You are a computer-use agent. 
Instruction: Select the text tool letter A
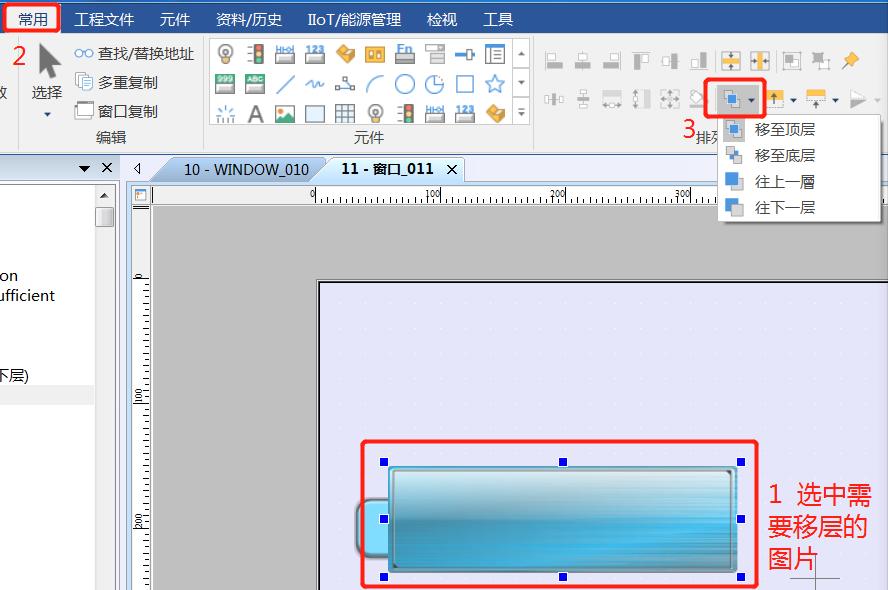coord(255,114)
